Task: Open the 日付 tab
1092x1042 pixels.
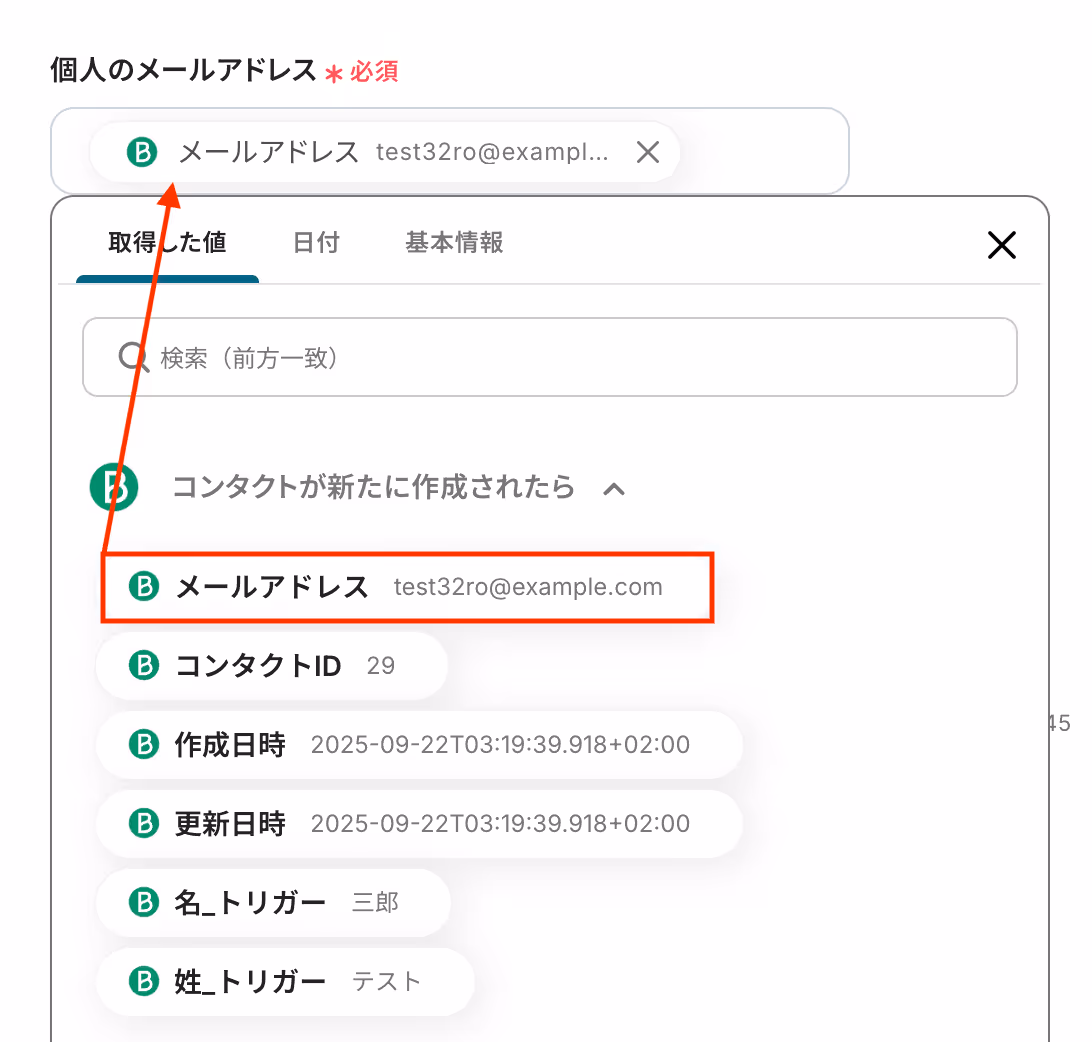Action: 315,242
